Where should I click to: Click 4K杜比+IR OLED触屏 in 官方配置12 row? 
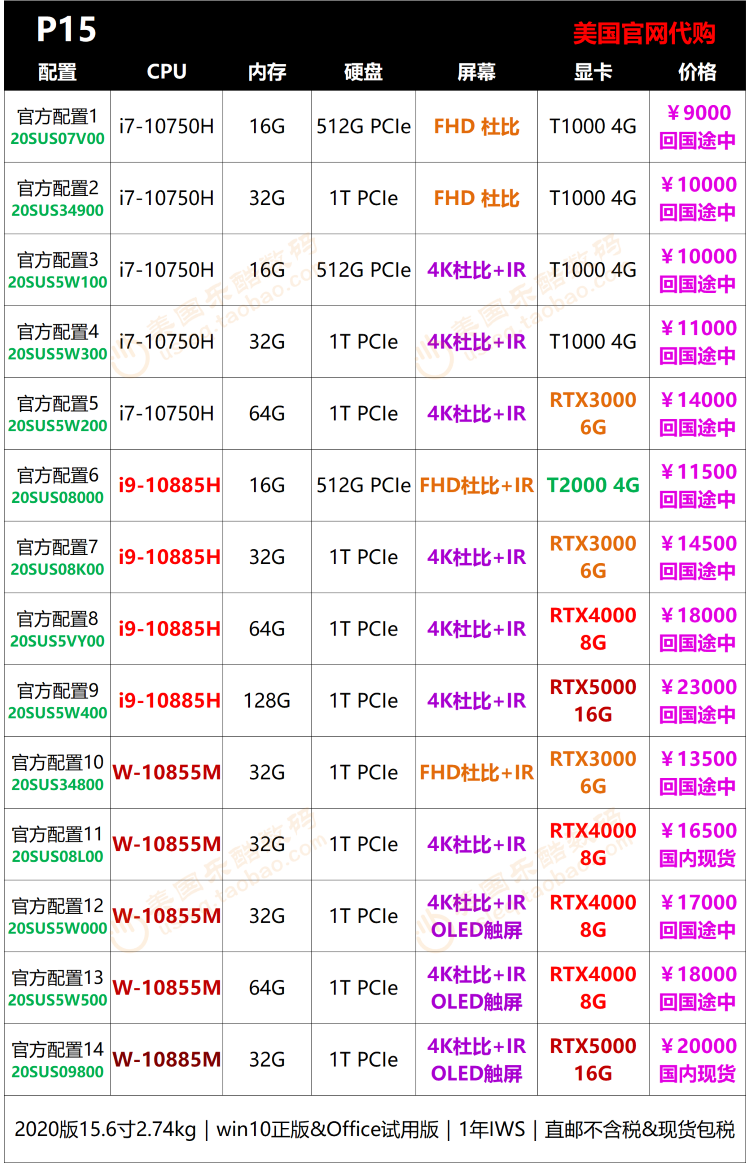click(x=476, y=916)
